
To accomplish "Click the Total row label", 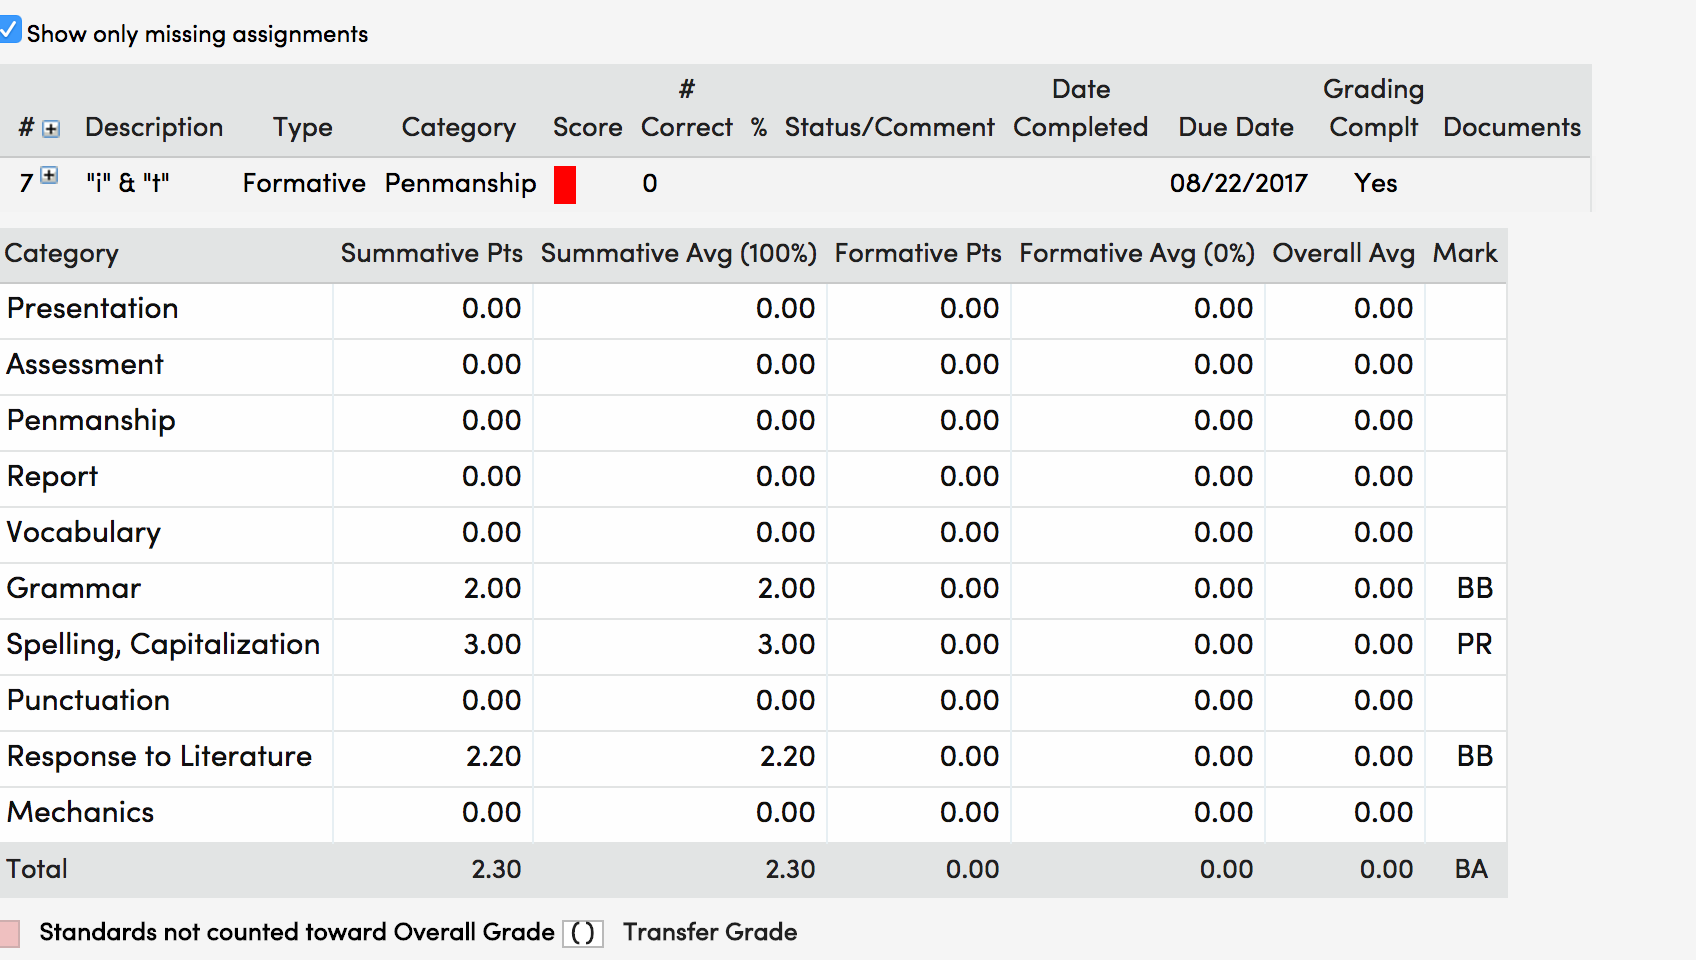I will [x=37, y=869].
